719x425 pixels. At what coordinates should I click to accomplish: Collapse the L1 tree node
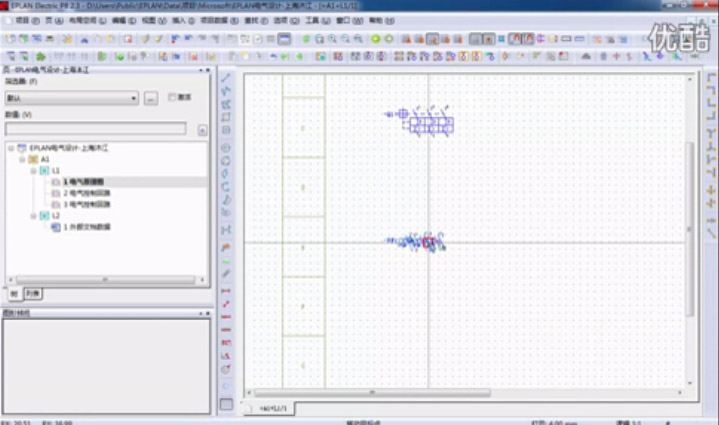point(33,171)
